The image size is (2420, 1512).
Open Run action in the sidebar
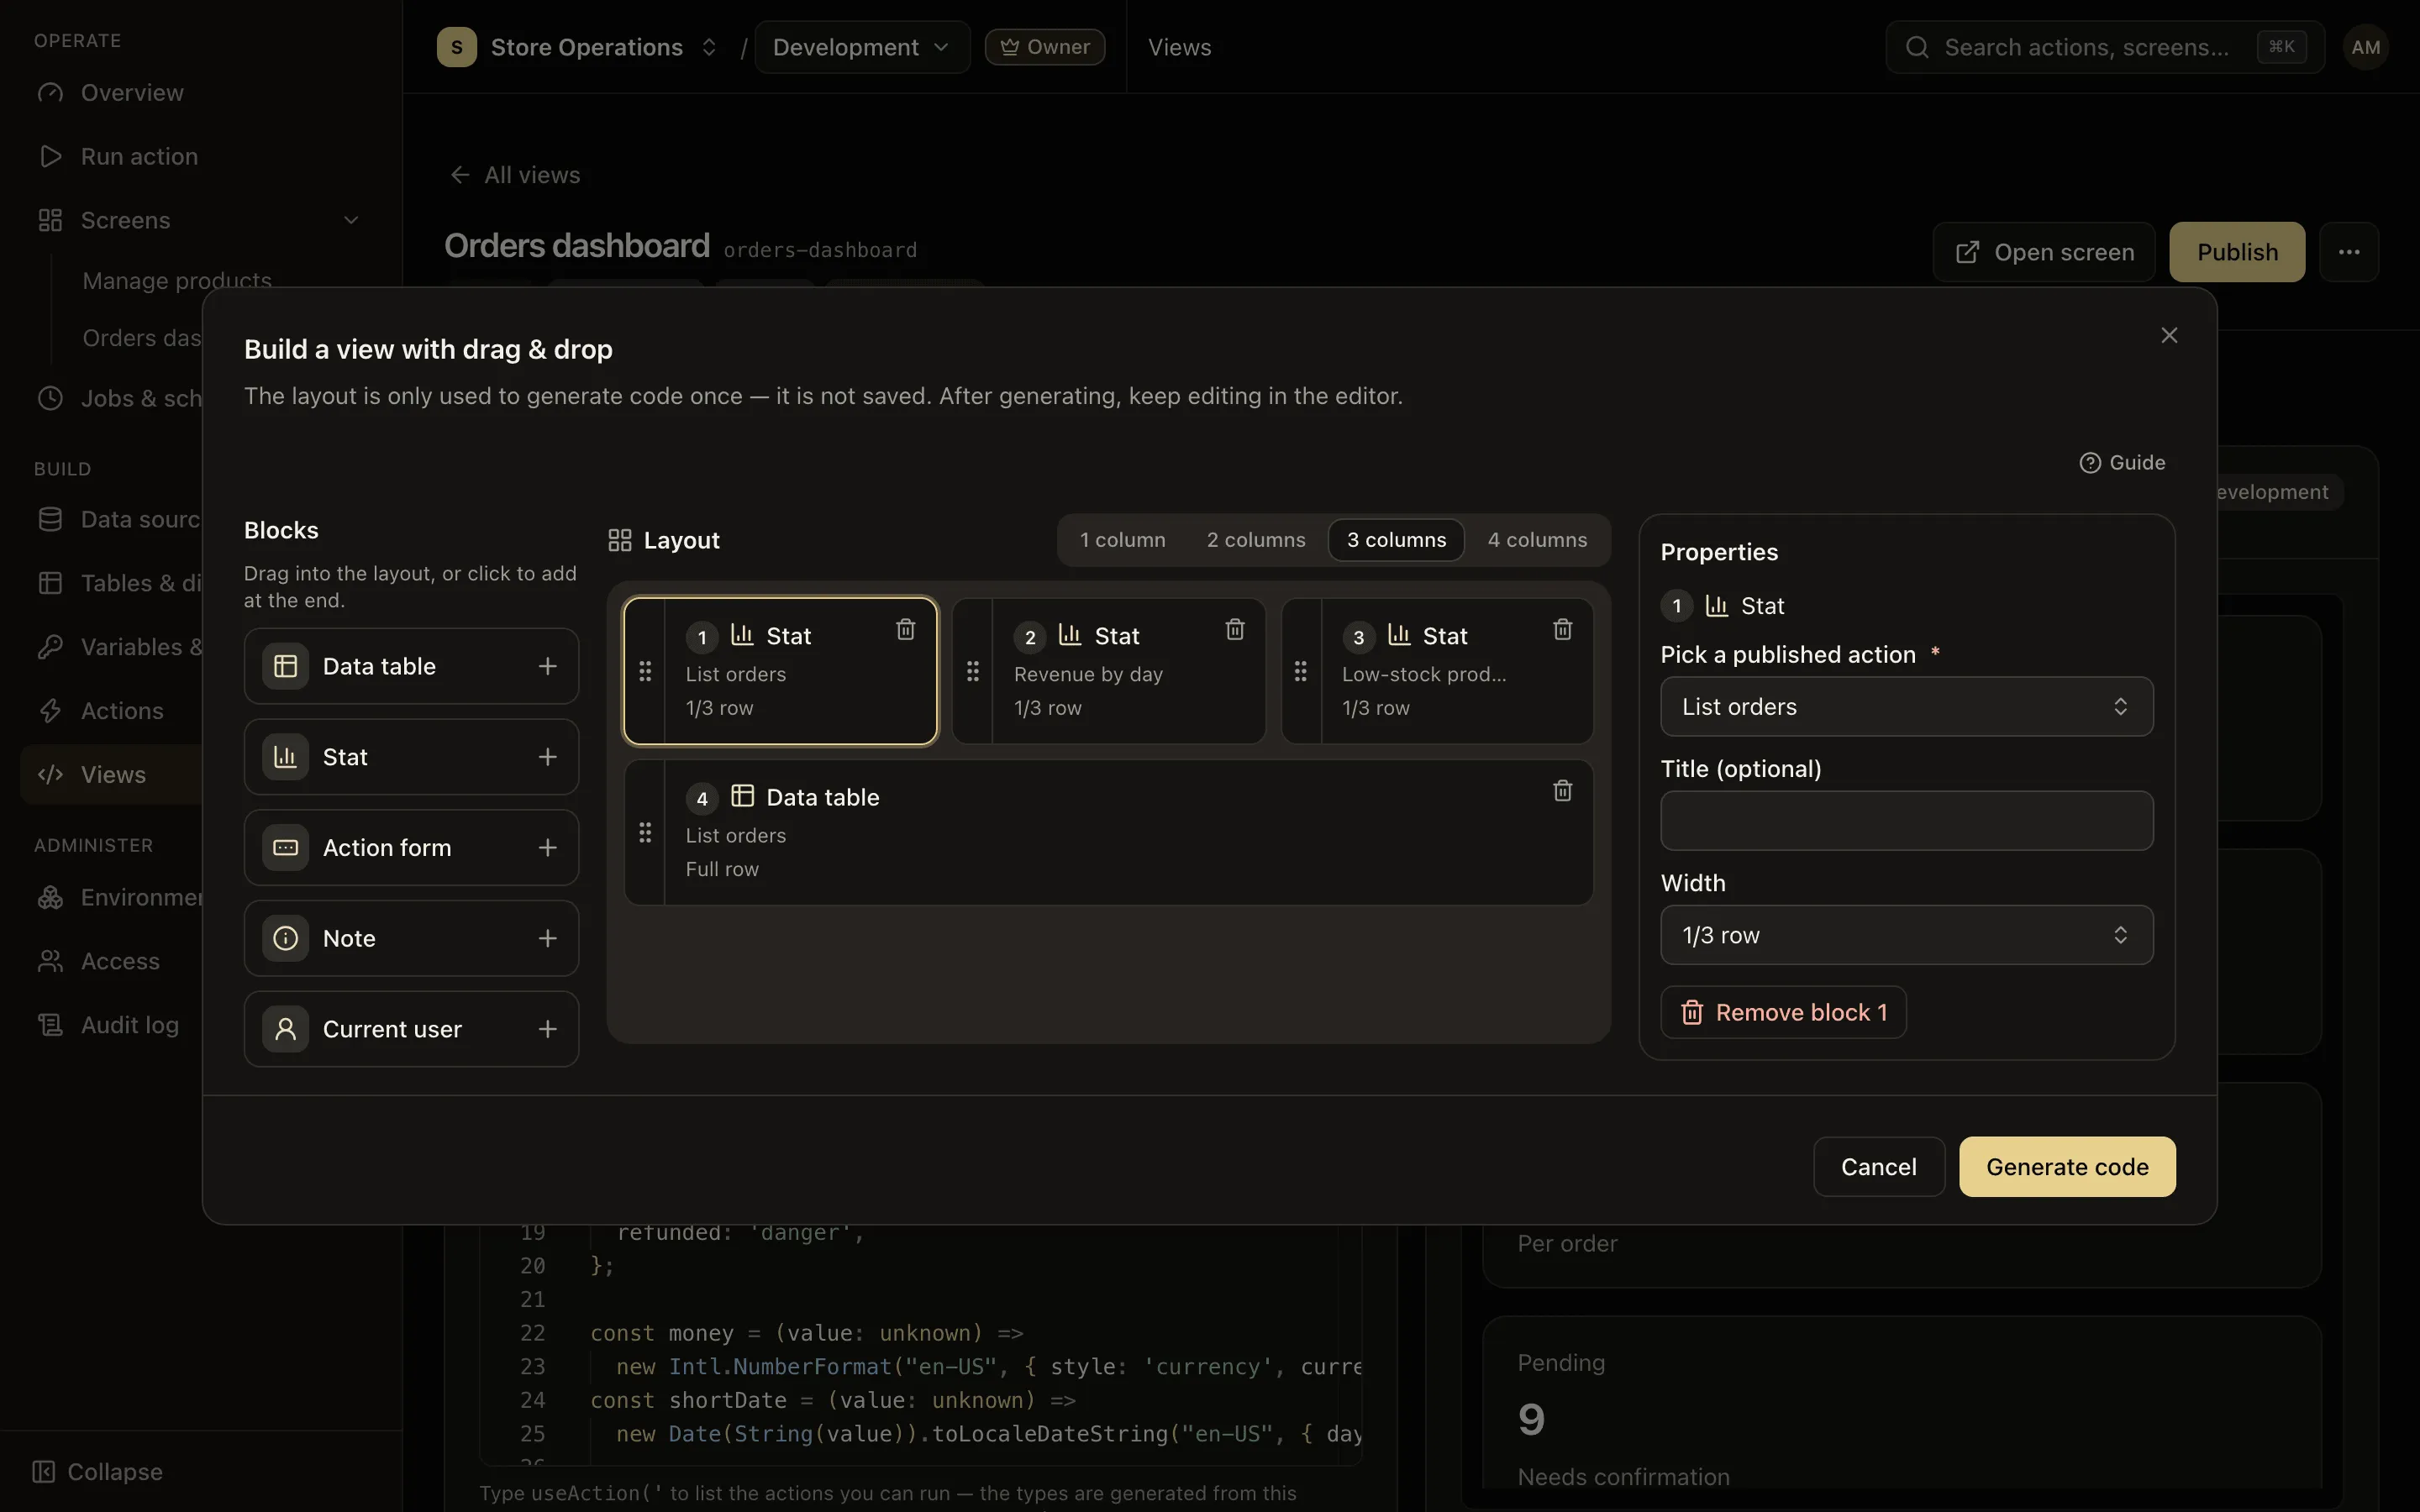[x=200, y=157]
